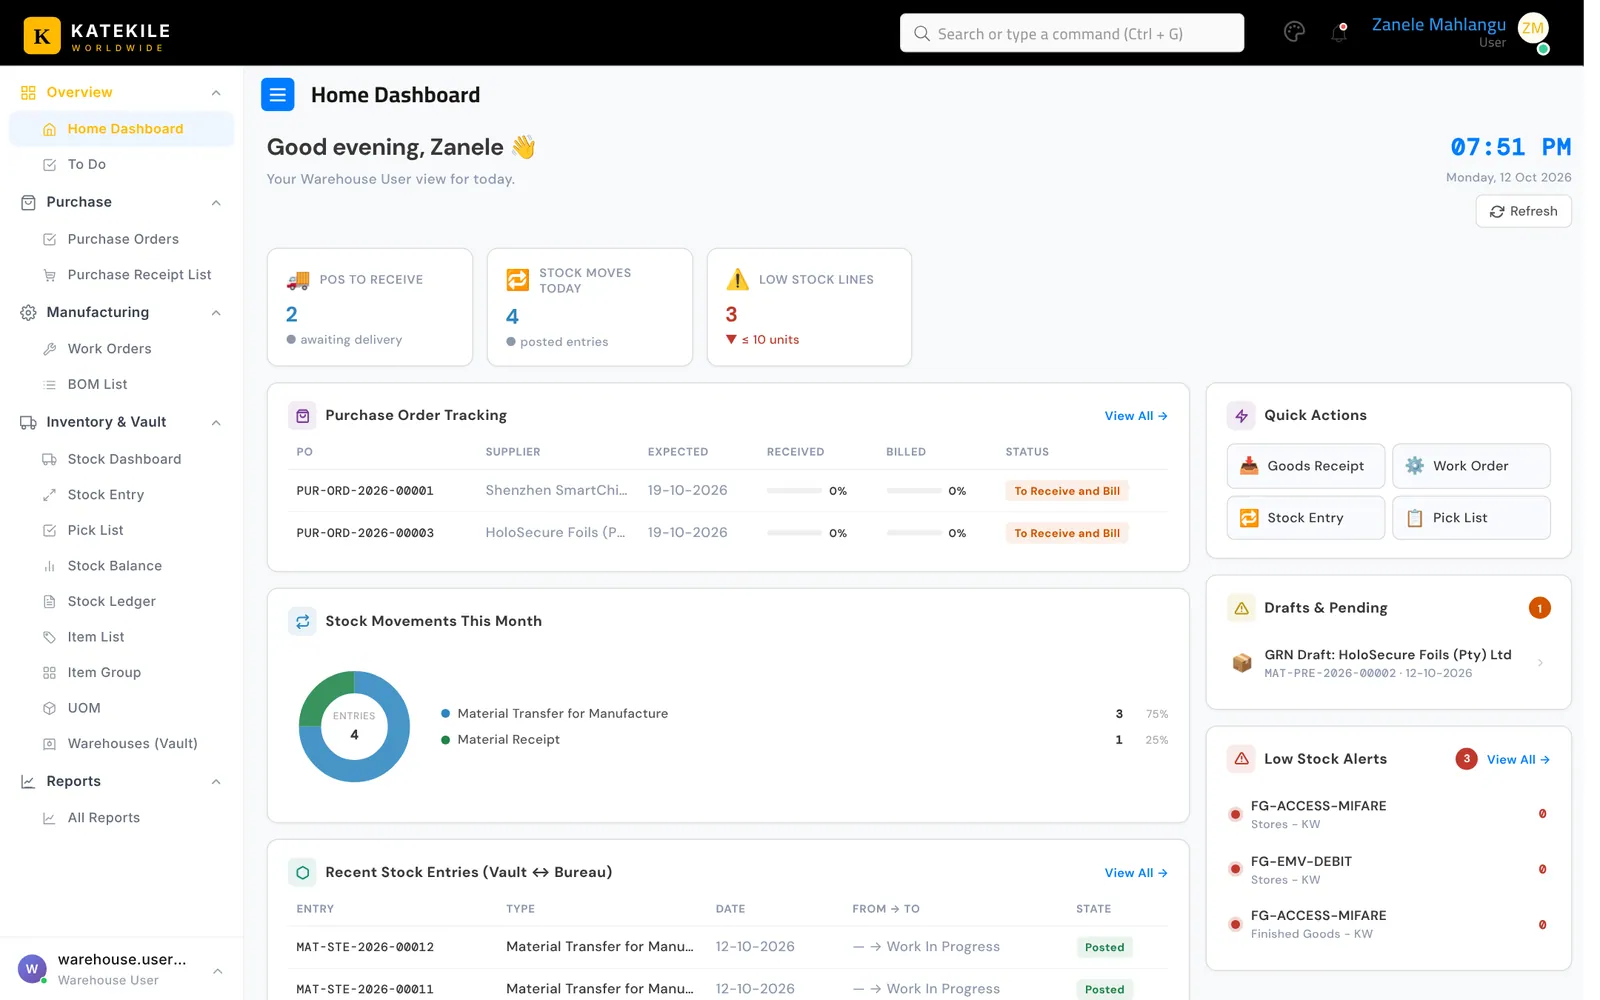The height and width of the screenshot is (1000, 1600).
Task: Open entry MAT-STE-2026-00012
Action: 365,947
